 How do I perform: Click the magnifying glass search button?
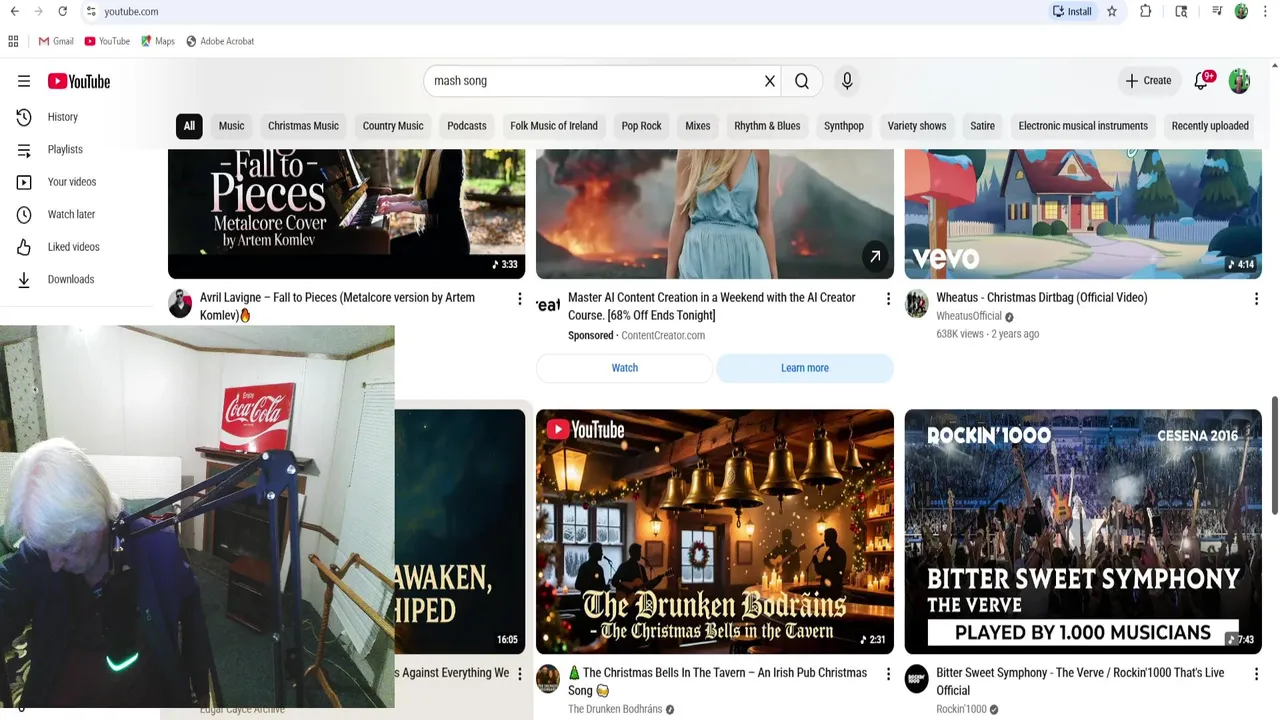click(x=802, y=81)
